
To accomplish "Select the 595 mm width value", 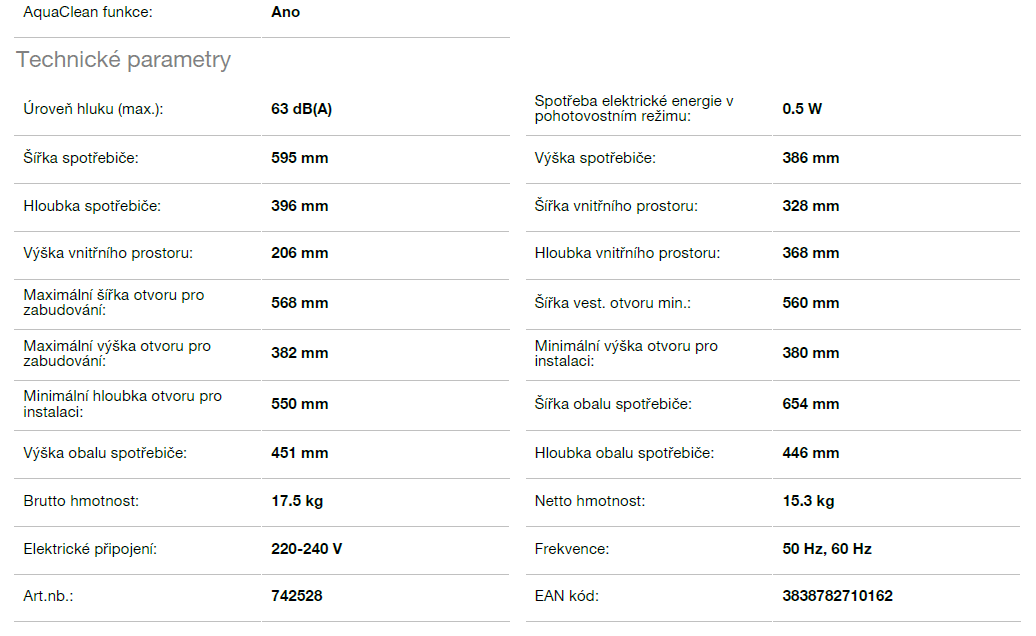I will [299, 158].
